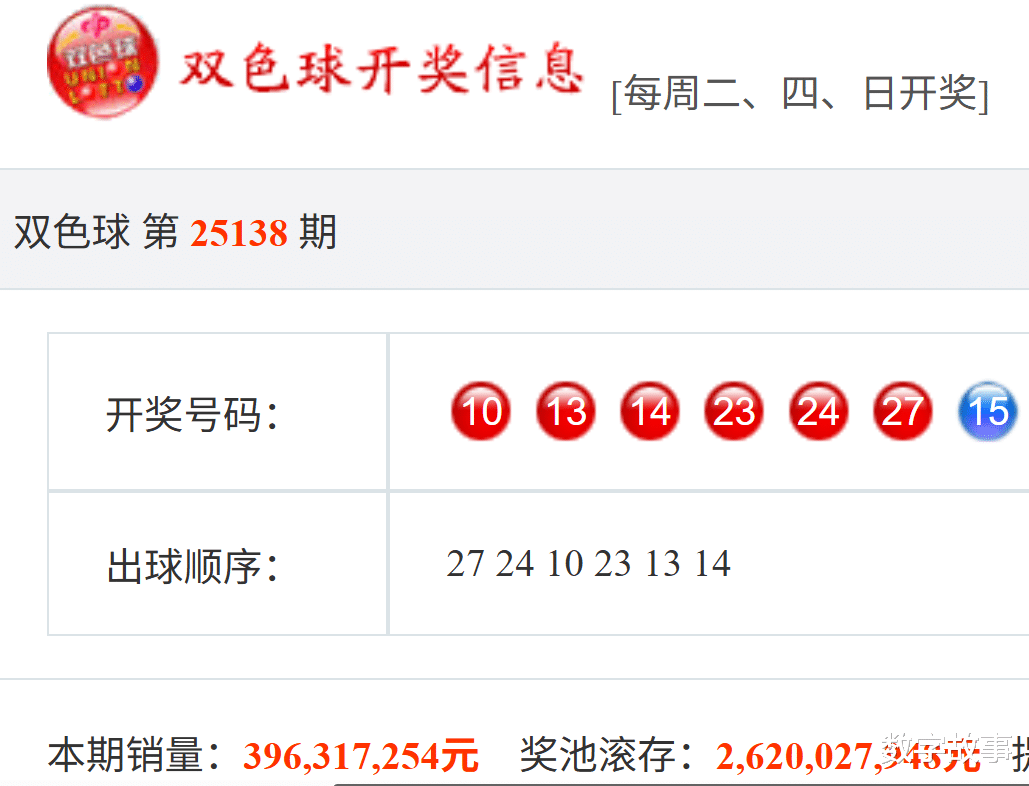Image resolution: width=1029 pixels, height=786 pixels.
Task: Click the red Double Color Ball logo icon
Action: pos(103,63)
